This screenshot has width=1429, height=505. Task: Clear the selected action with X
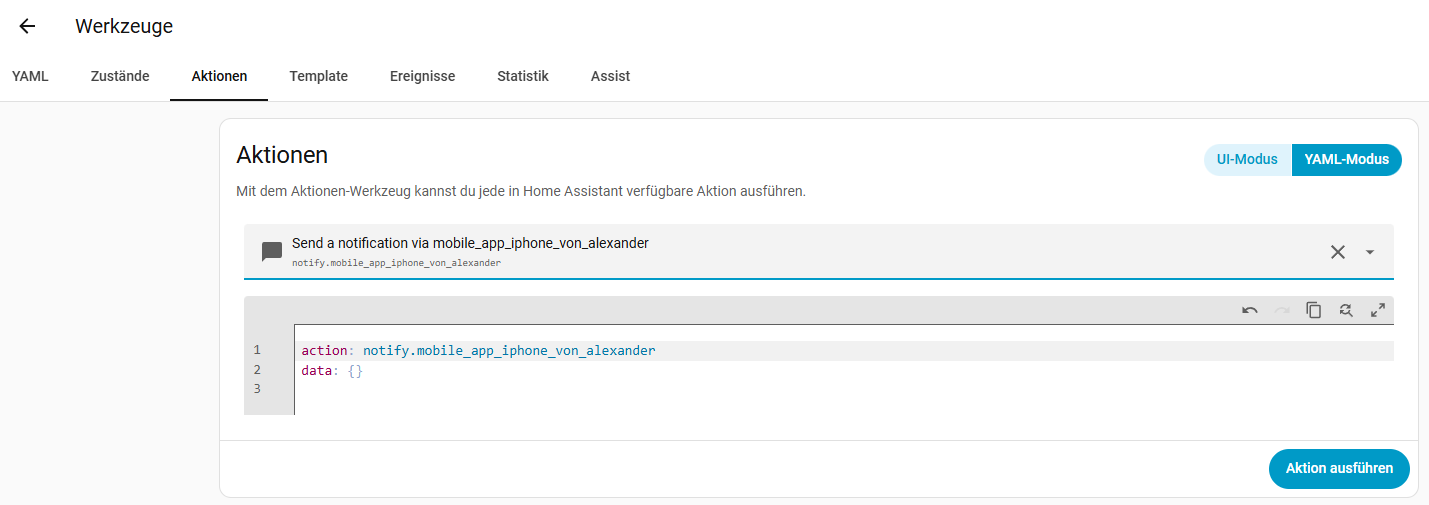point(1338,252)
